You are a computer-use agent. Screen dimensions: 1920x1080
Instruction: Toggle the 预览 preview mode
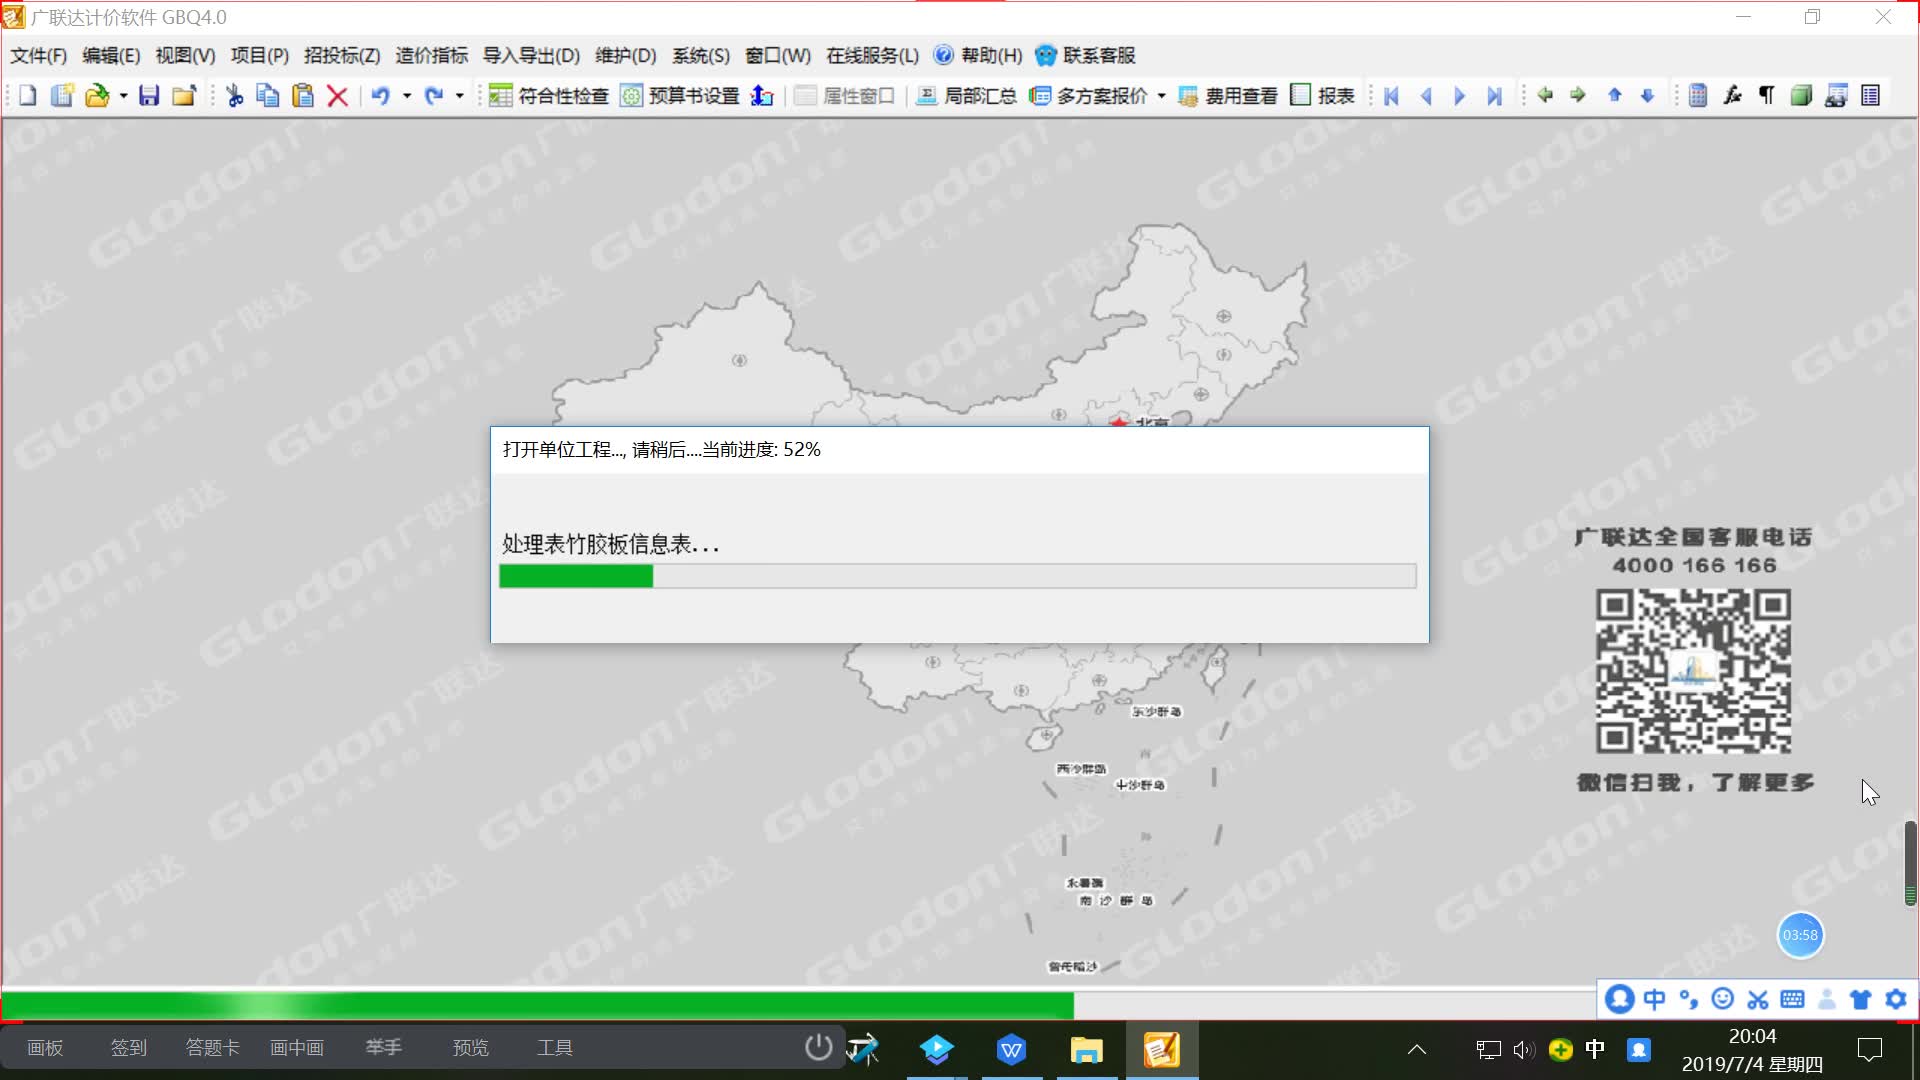(x=470, y=1047)
